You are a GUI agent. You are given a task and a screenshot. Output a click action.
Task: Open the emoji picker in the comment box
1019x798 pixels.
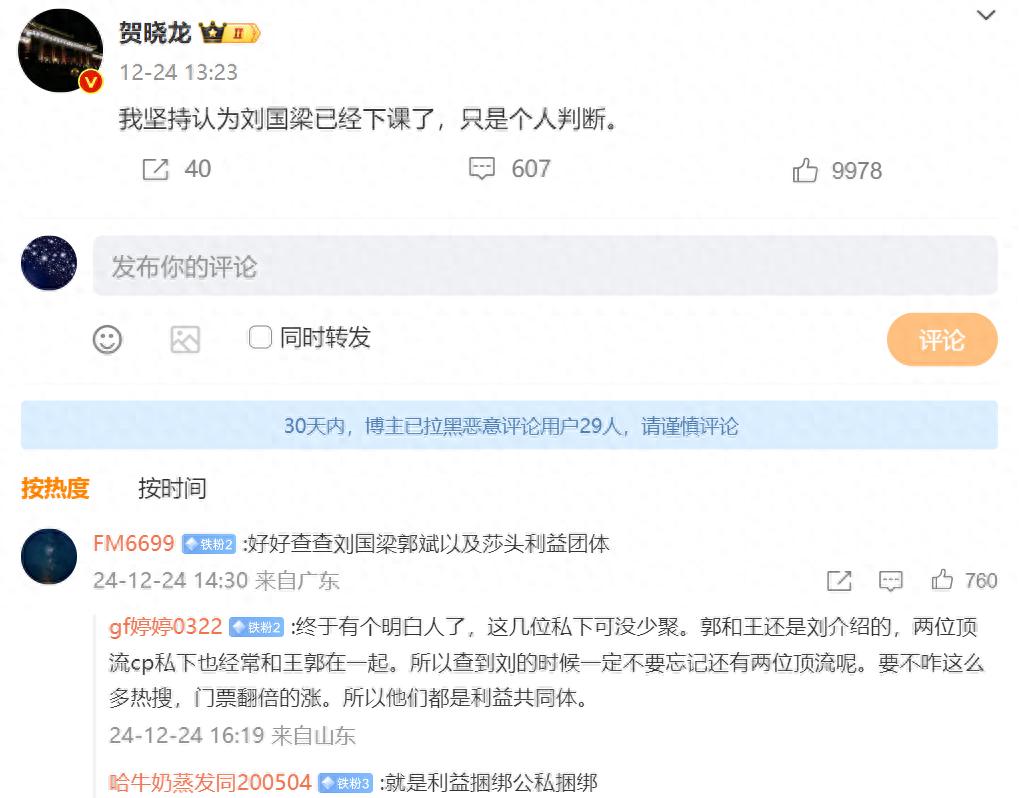(x=107, y=339)
